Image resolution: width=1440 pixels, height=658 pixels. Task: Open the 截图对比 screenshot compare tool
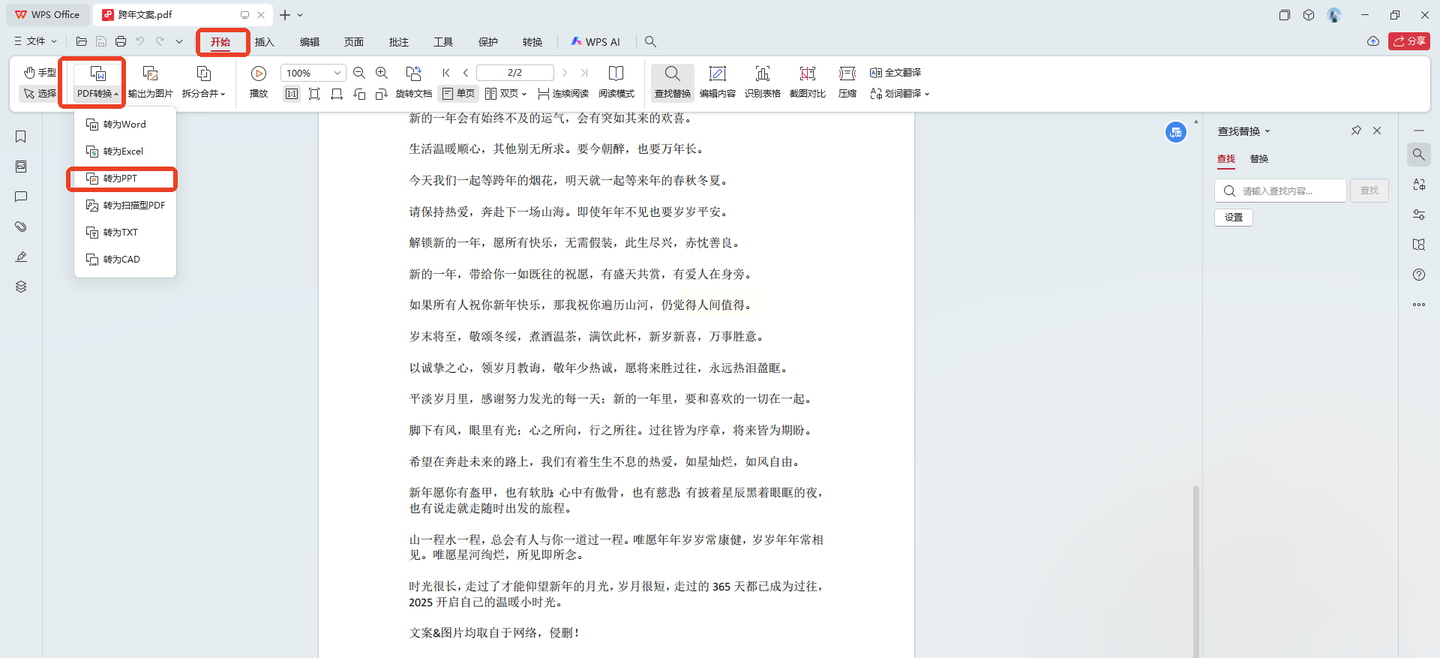[807, 74]
